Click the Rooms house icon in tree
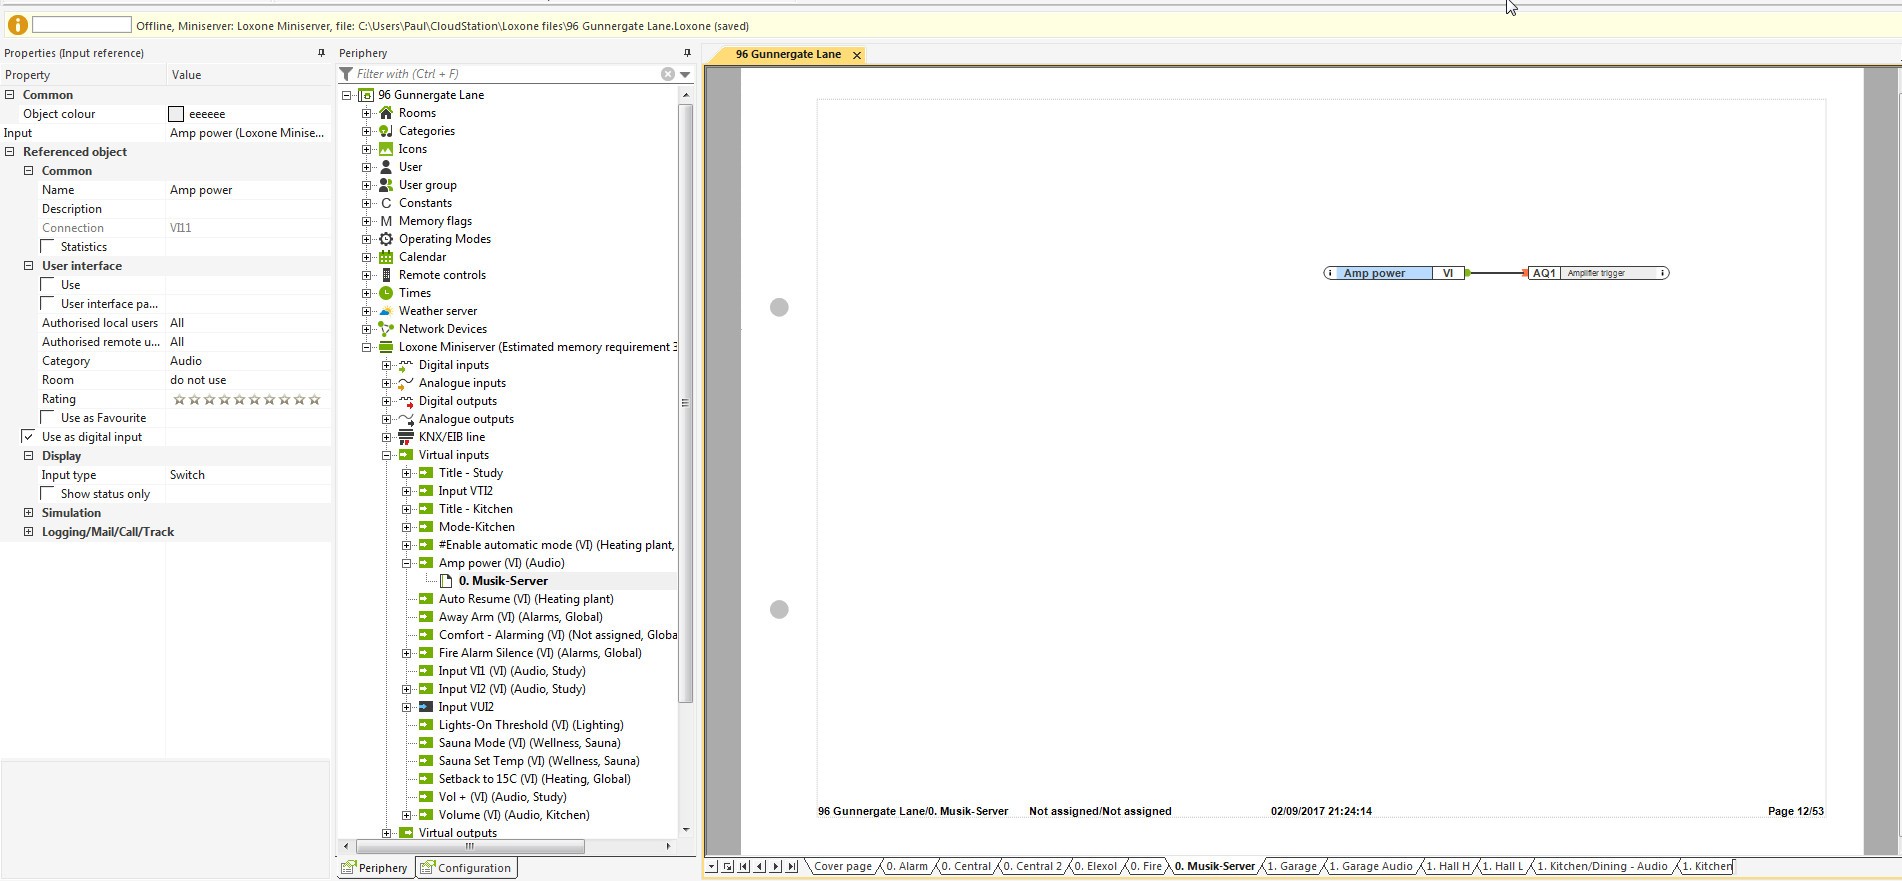 pos(386,113)
